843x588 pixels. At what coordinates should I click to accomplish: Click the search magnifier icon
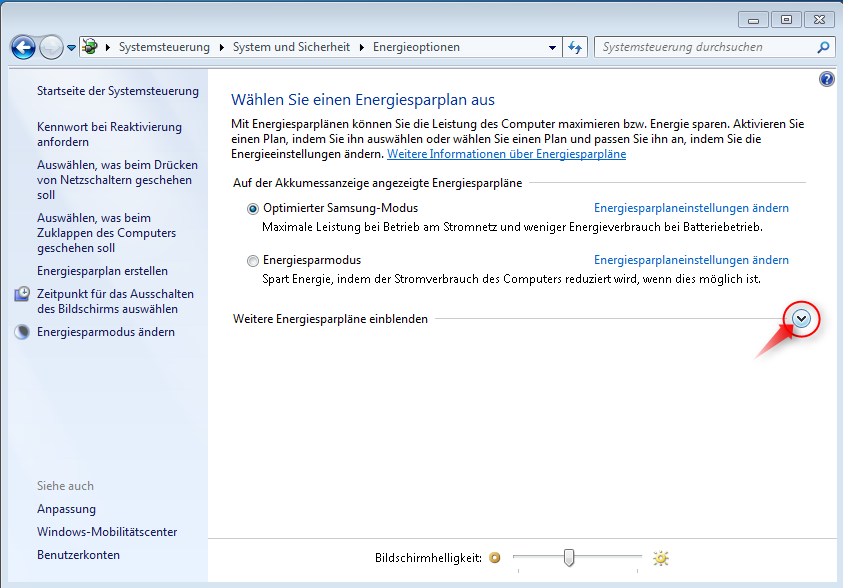click(x=822, y=47)
